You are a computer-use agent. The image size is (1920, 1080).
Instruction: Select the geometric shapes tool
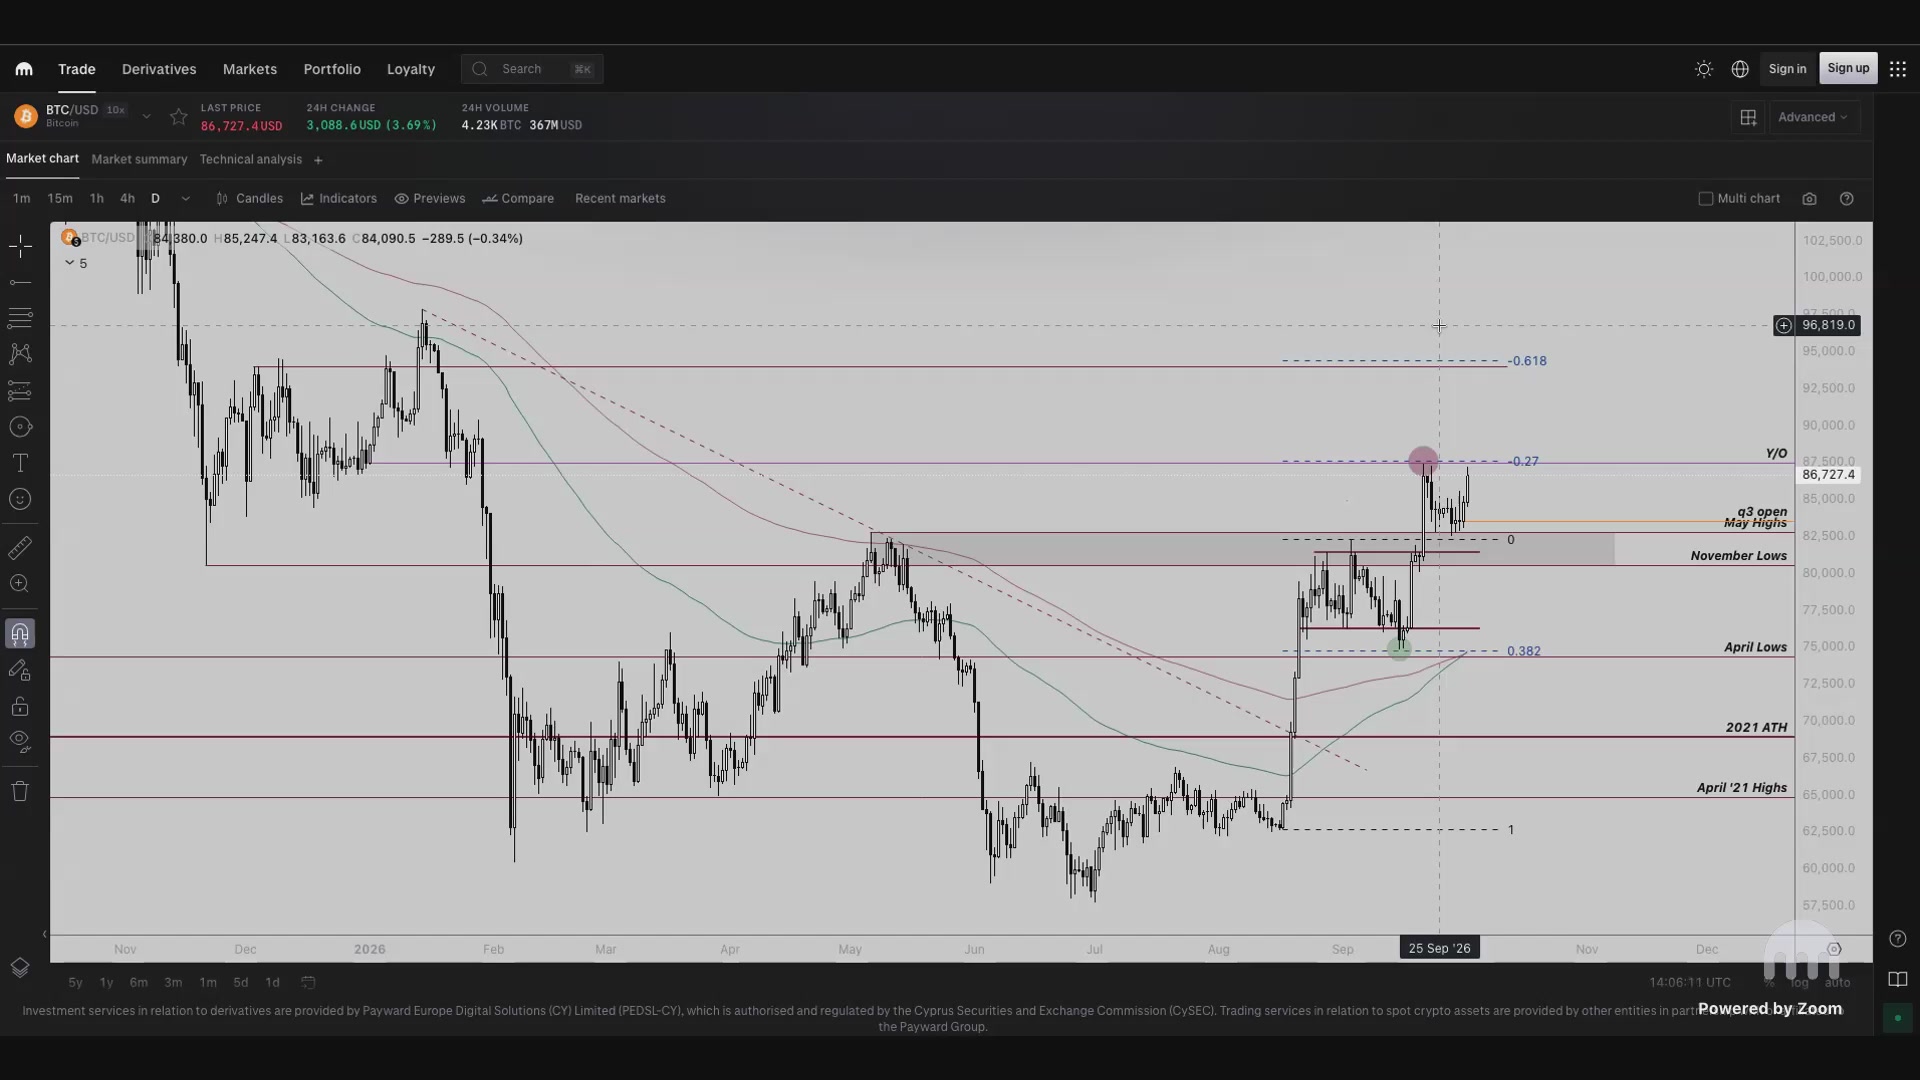coord(20,427)
